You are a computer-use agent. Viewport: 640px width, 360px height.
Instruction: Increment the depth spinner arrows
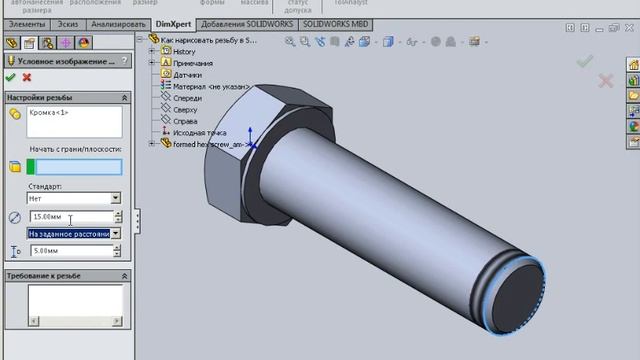click(x=117, y=248)
